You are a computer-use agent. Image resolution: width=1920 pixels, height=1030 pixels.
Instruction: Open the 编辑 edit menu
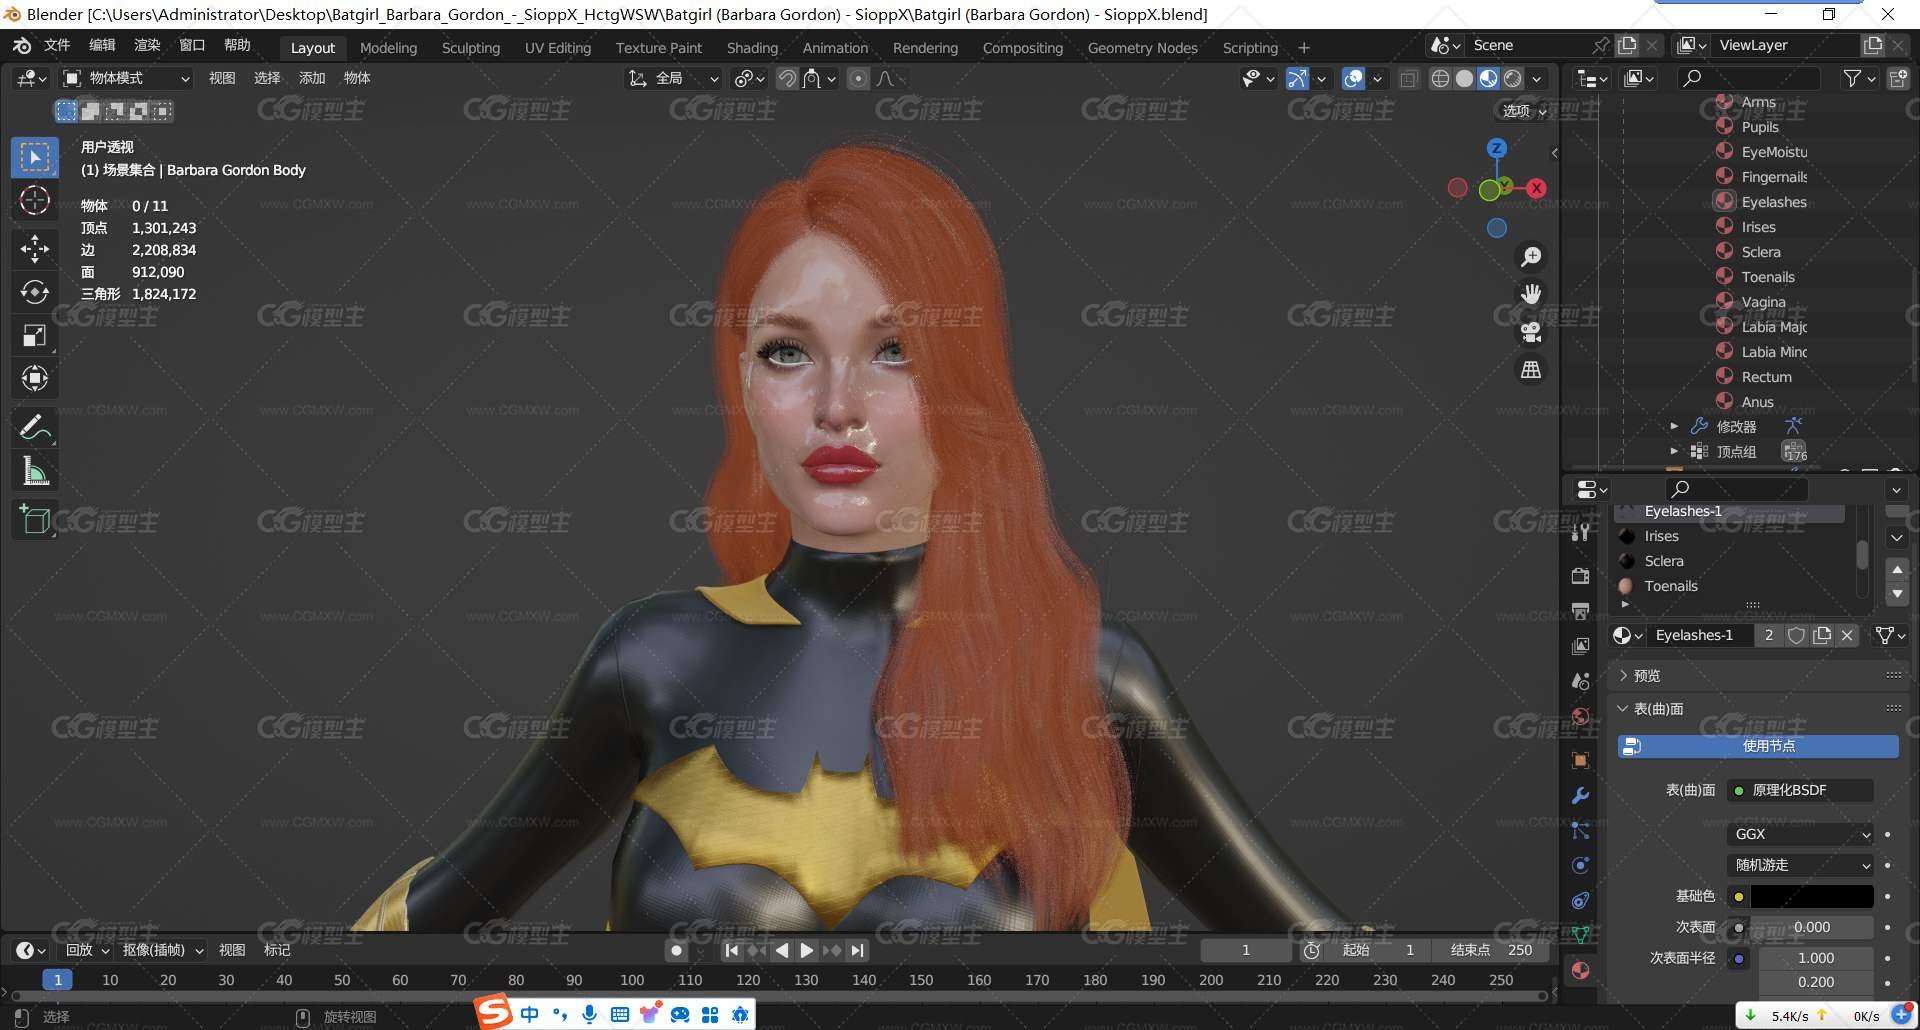coord(102,45)
